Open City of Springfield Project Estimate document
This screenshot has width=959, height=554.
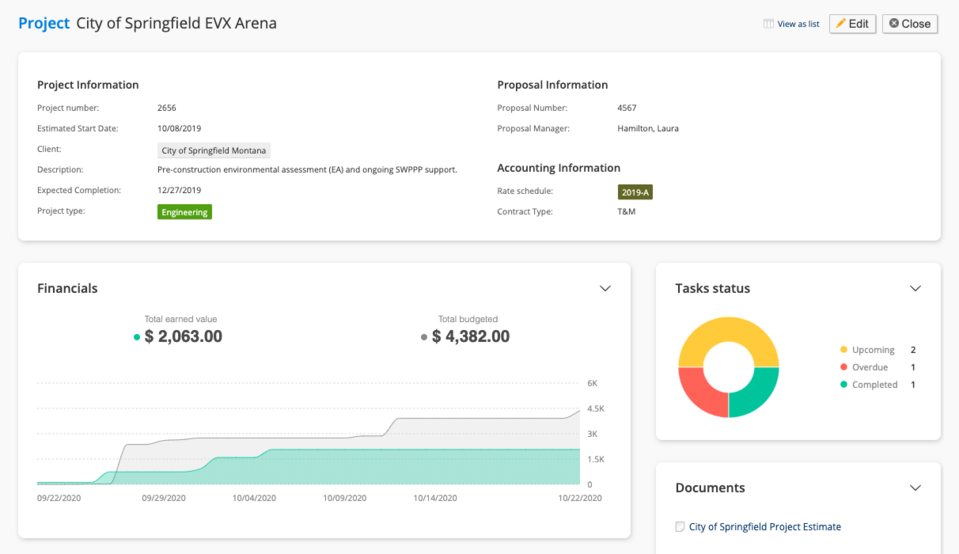[765, 527]
